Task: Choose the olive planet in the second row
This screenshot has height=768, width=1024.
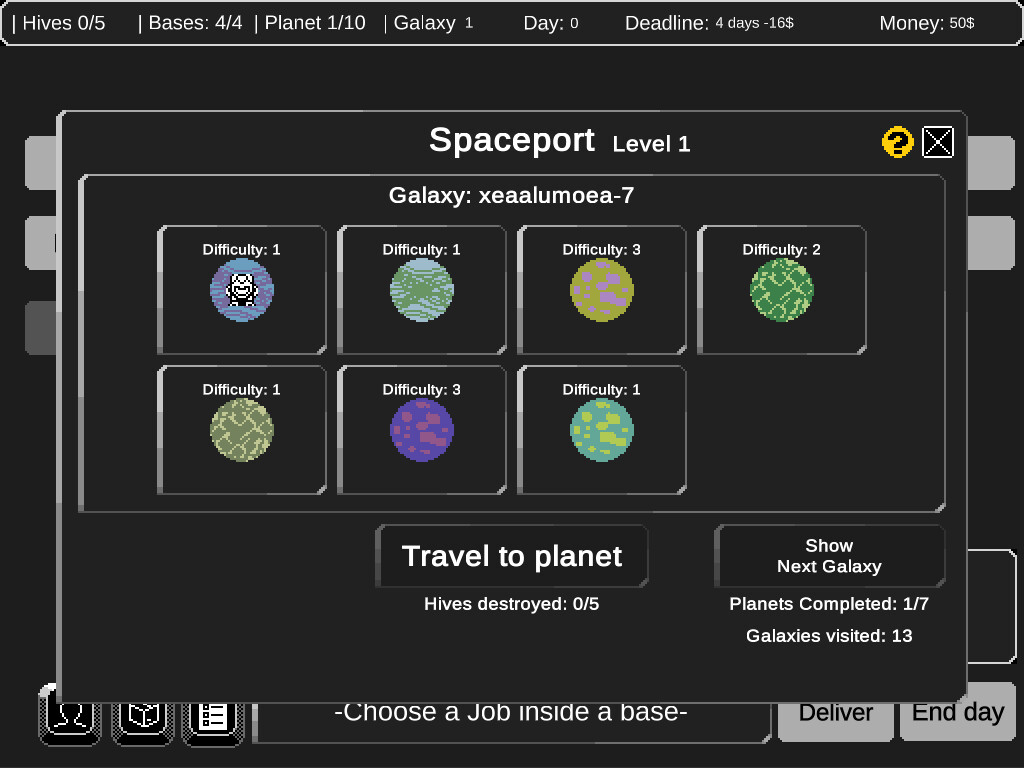Action: pyautogui.click(x=241, y=430)
